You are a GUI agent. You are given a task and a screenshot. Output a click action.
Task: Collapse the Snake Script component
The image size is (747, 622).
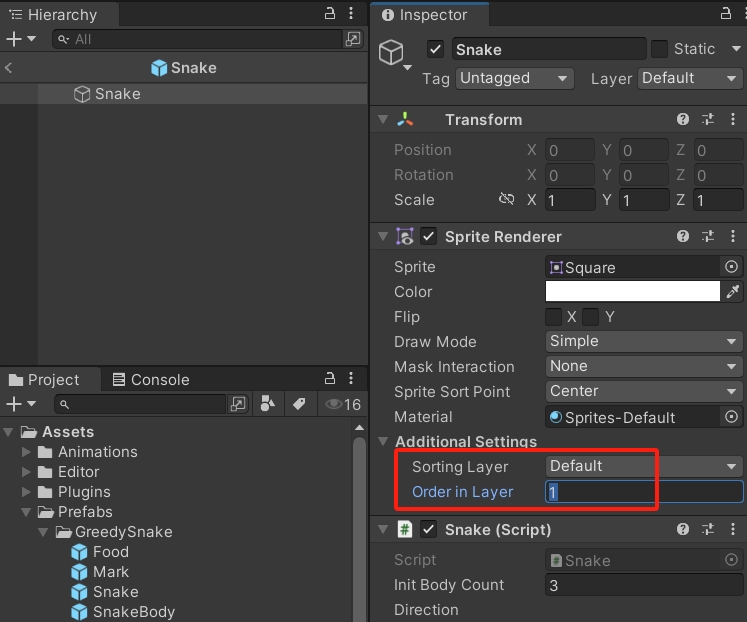click(383, 529)
